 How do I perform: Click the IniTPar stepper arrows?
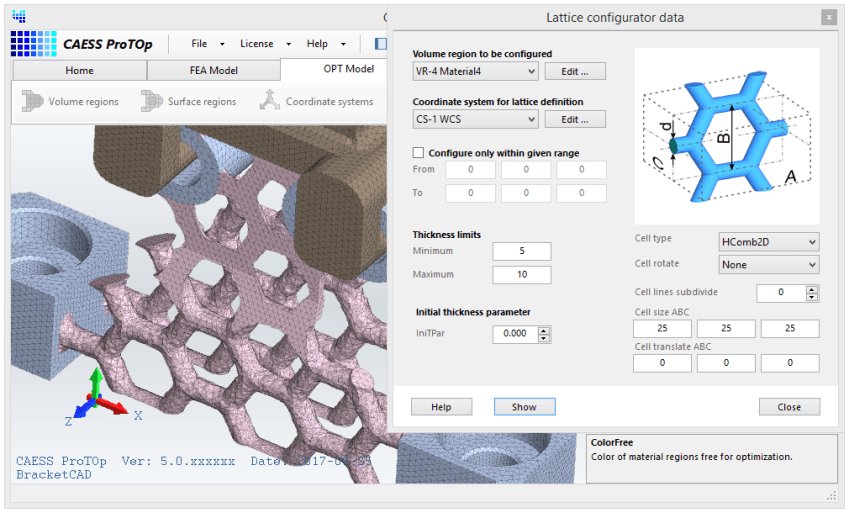544,334
